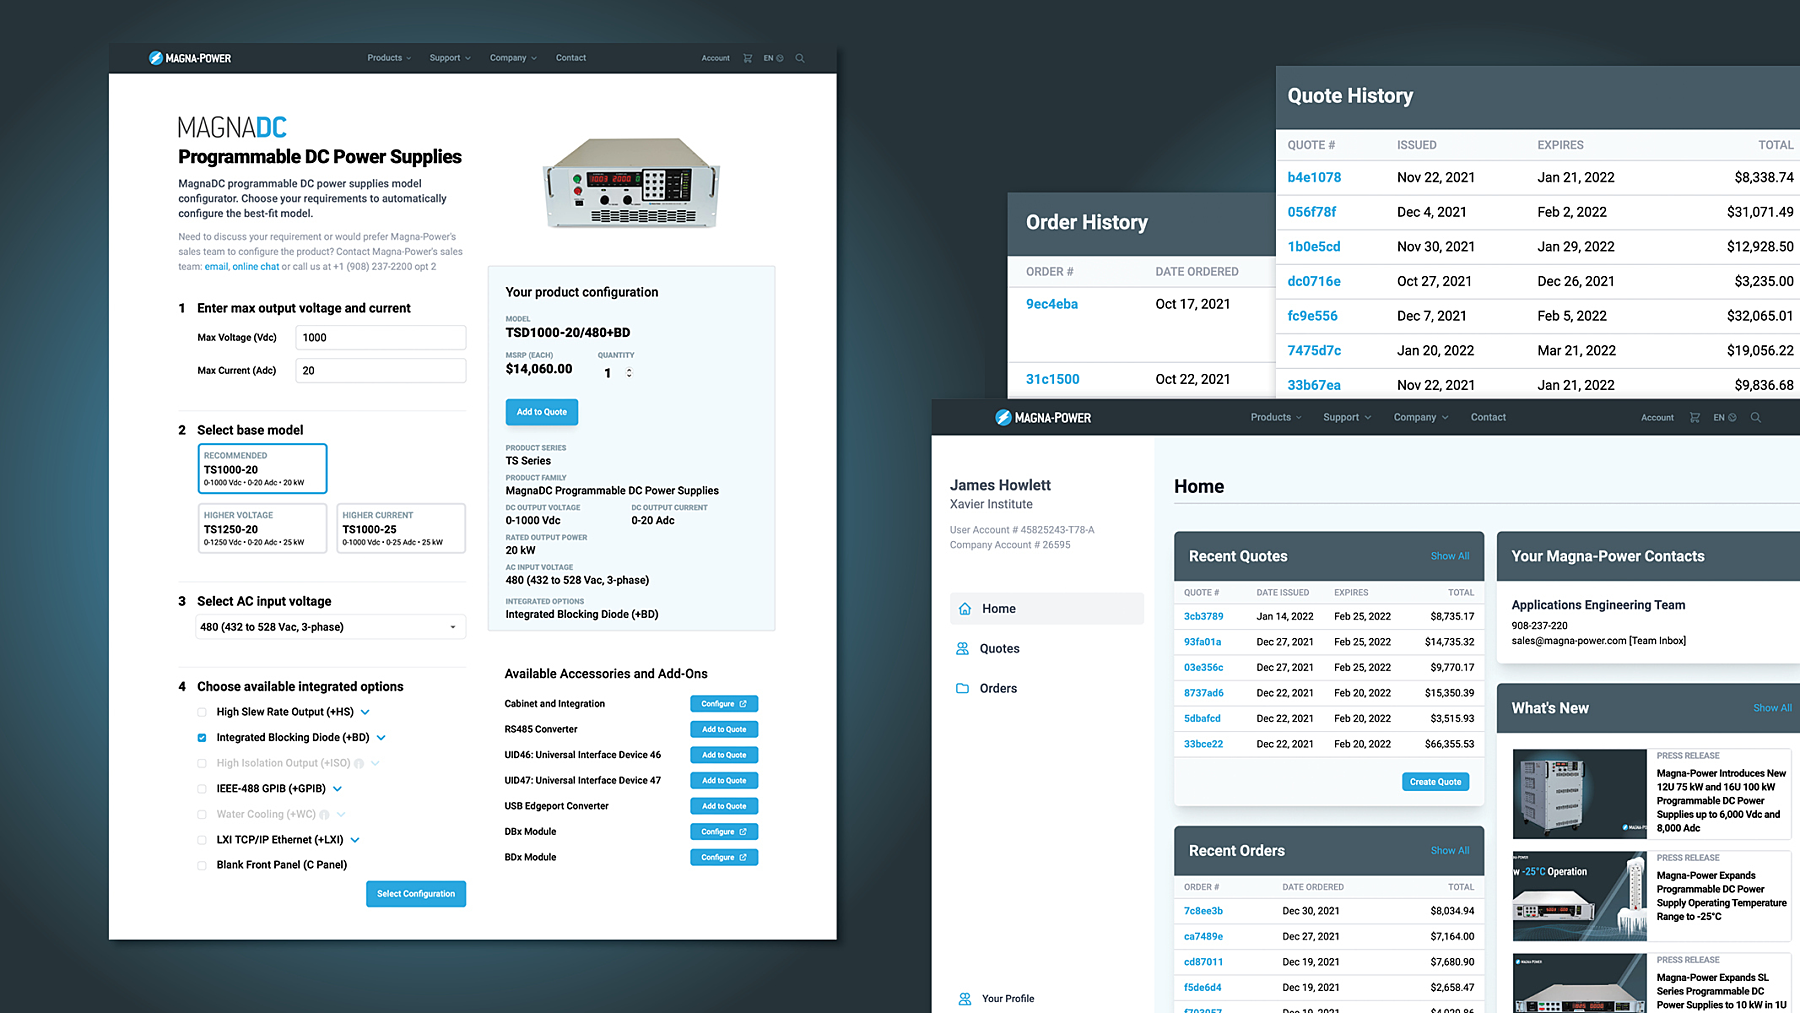Open quote b4e1078 in Quote History
The height and width of the screenshot is (1013, 1800).
click(1314, 177)
